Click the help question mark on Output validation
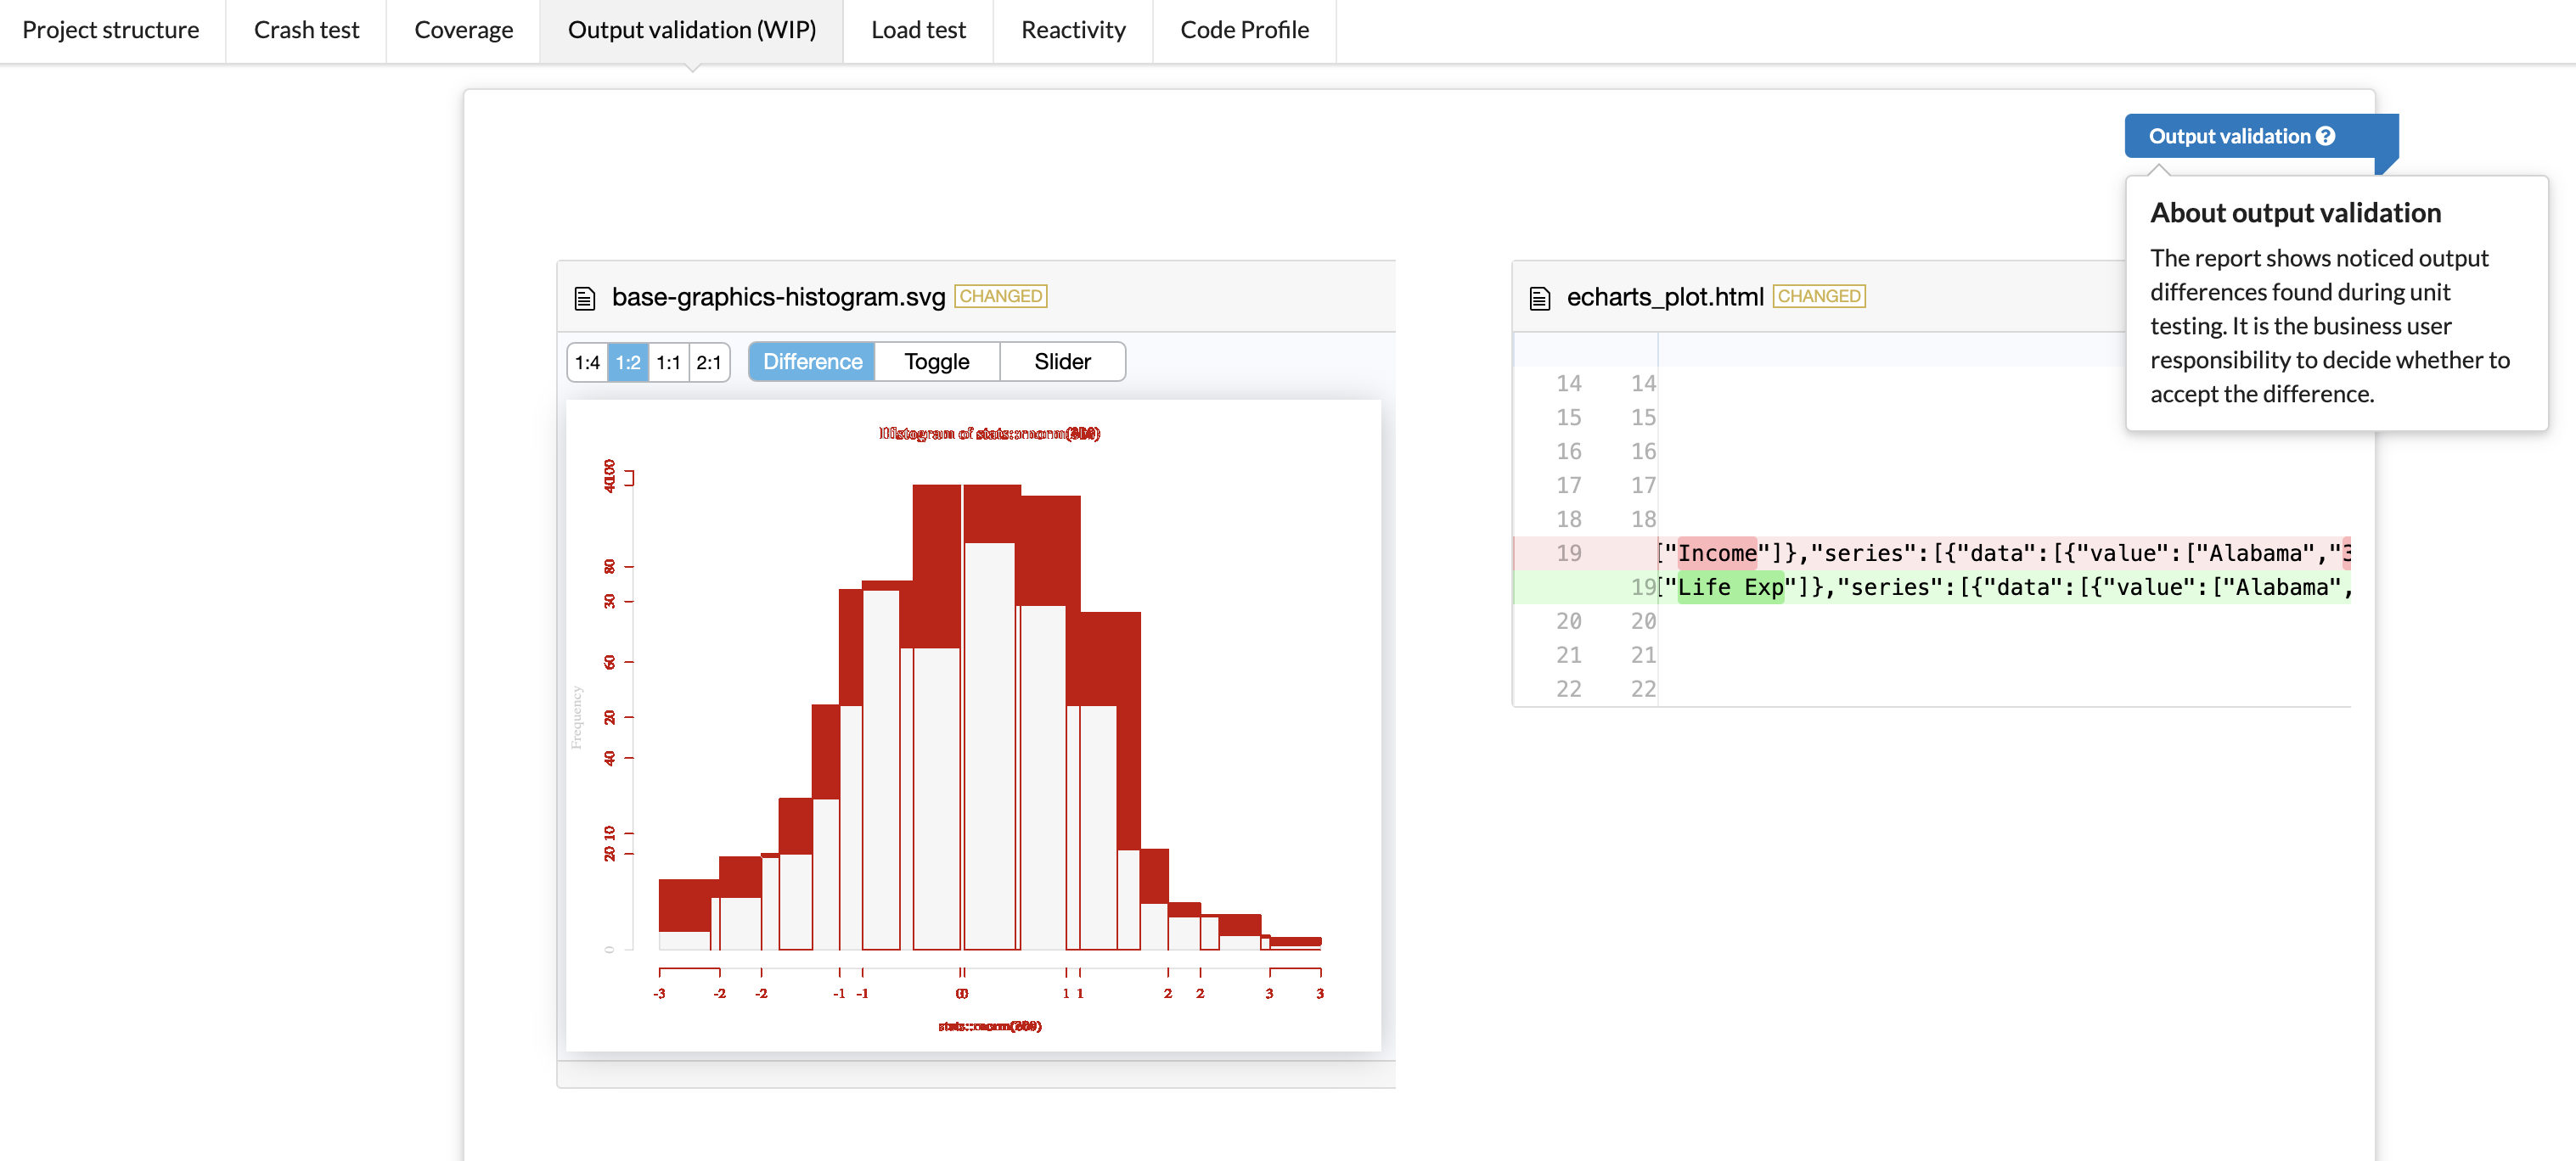 point(2326,136)
